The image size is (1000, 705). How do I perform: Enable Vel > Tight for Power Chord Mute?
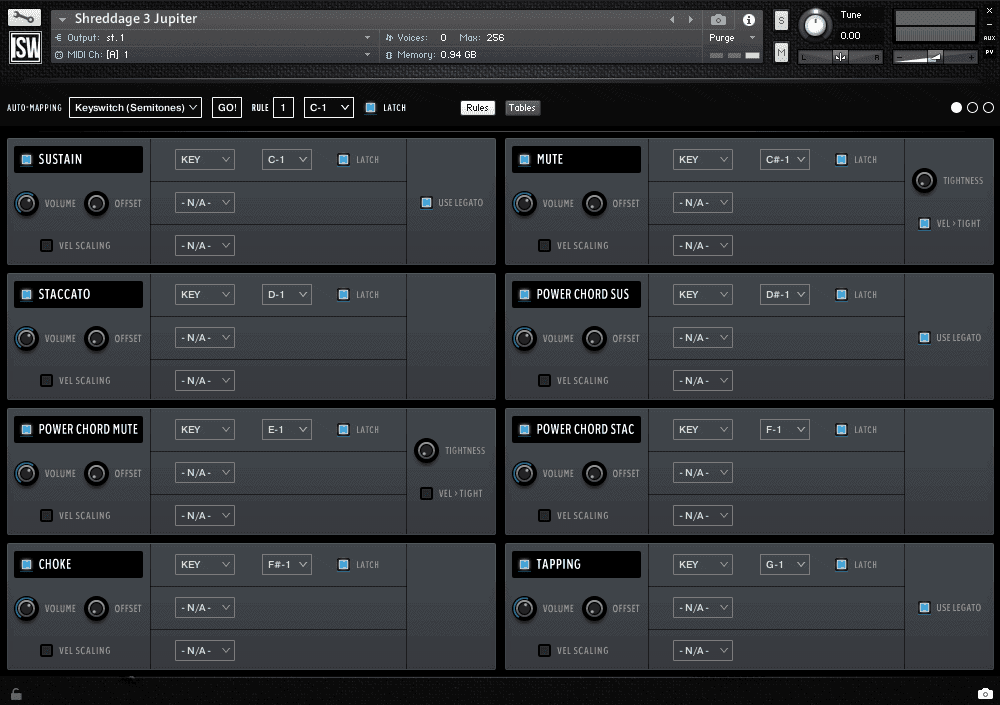pos(426,493)
